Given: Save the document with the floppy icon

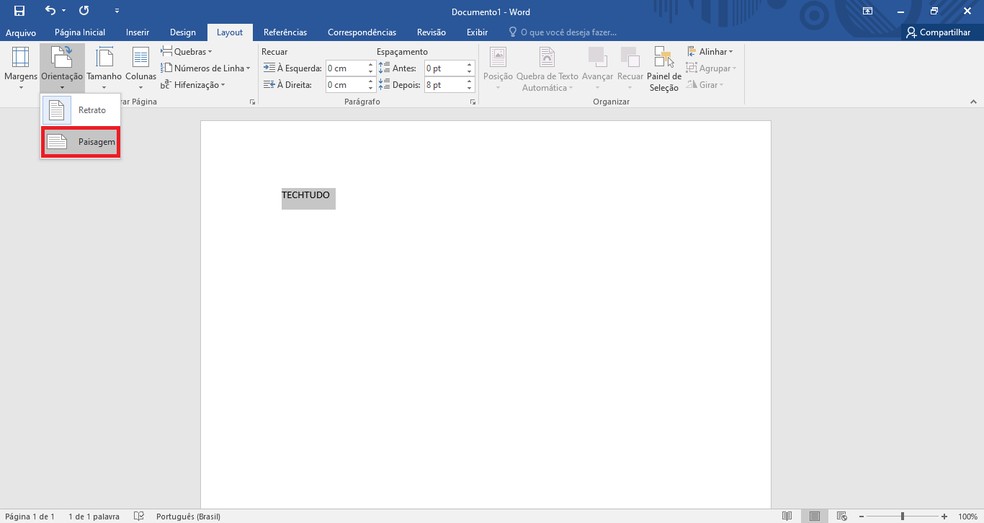Looking at the screenshot, I should coord(19,11).
